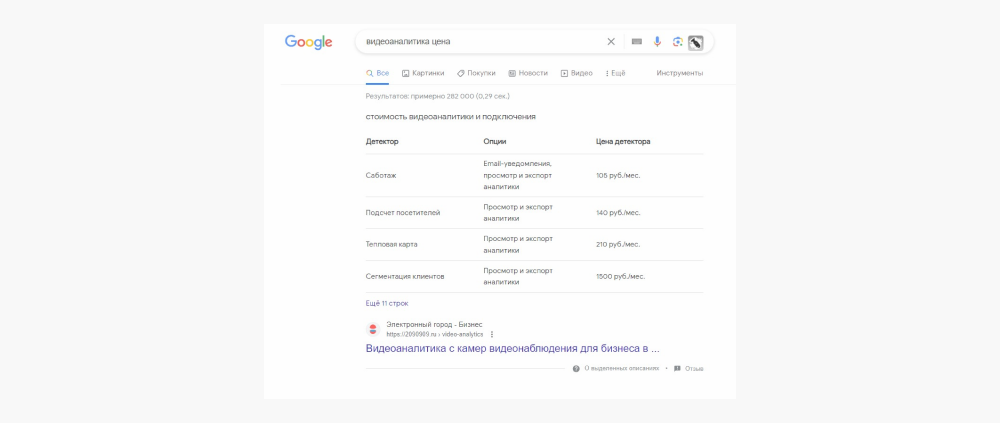Open the on-screen keyboard icon
1000x423 pixels.
point(637,42)
